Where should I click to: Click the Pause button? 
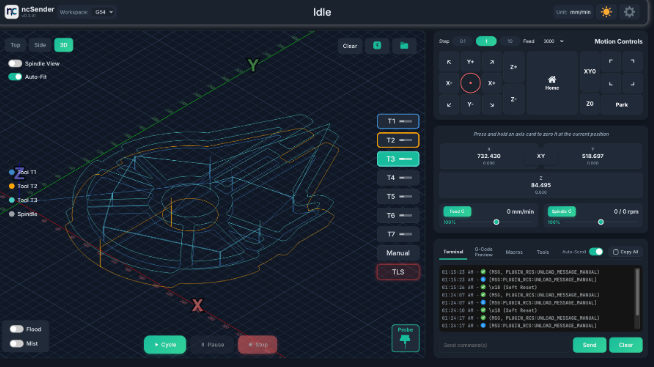click(x=212, y=344)
